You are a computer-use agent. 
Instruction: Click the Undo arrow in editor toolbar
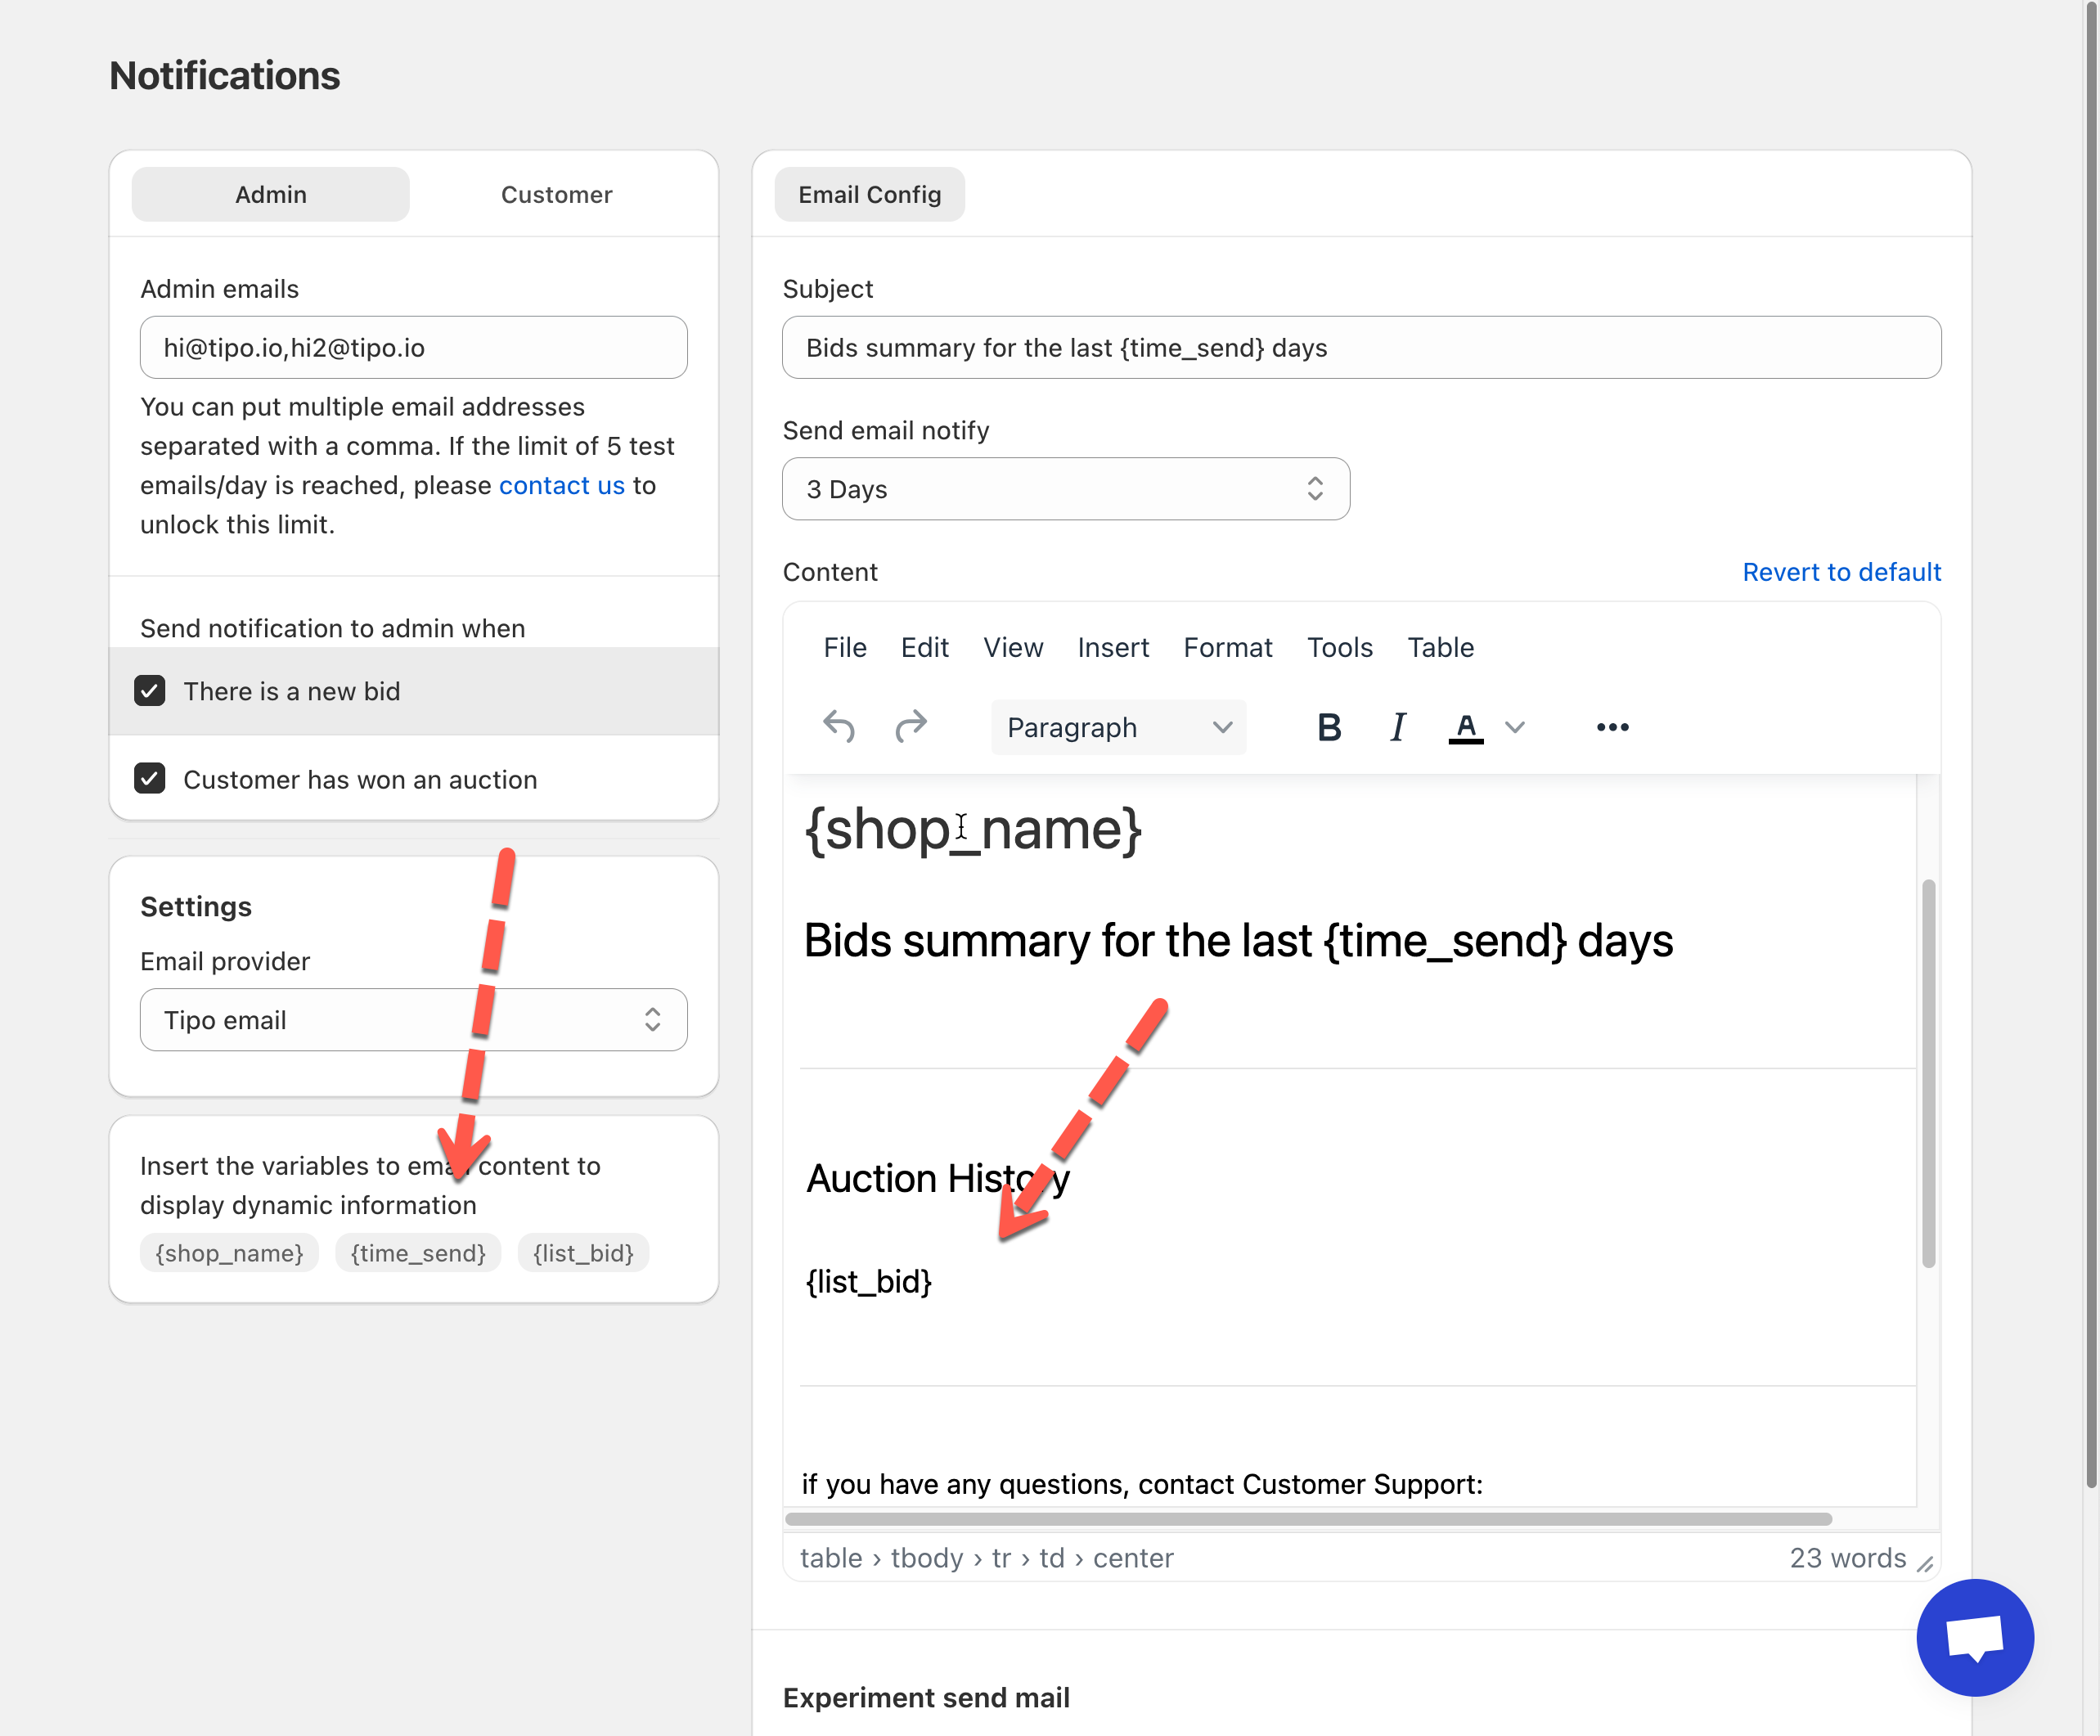coord(838,727)
